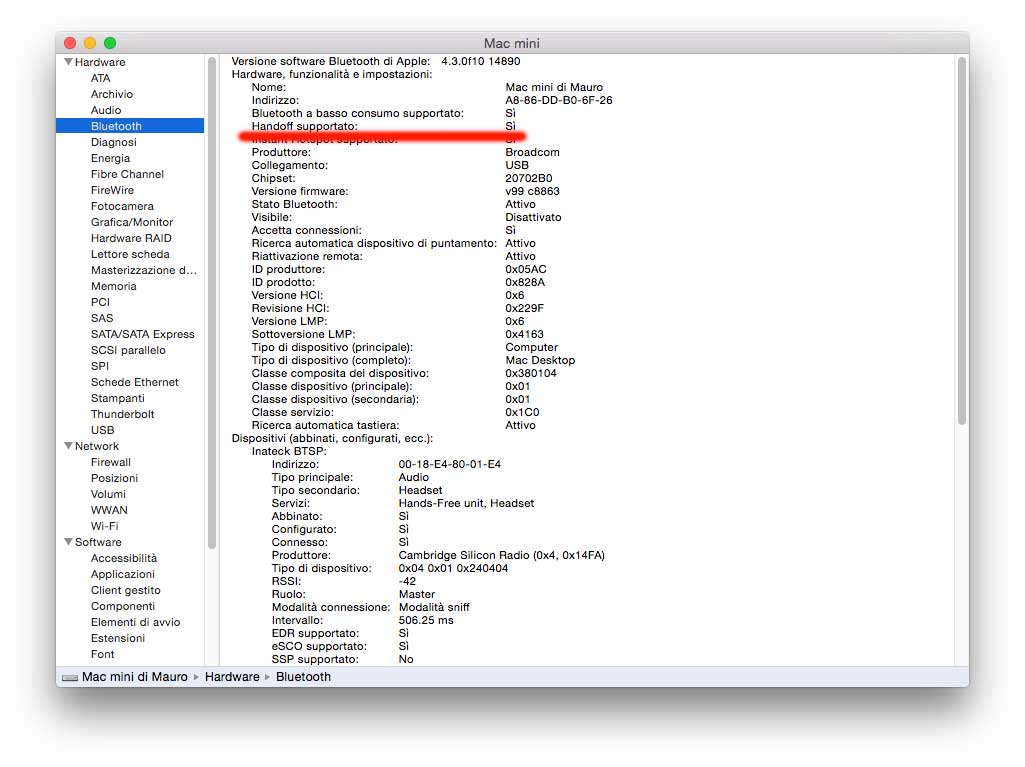Open the USB hardware entry
This screenshot has height=767, width=1025.
102,430
